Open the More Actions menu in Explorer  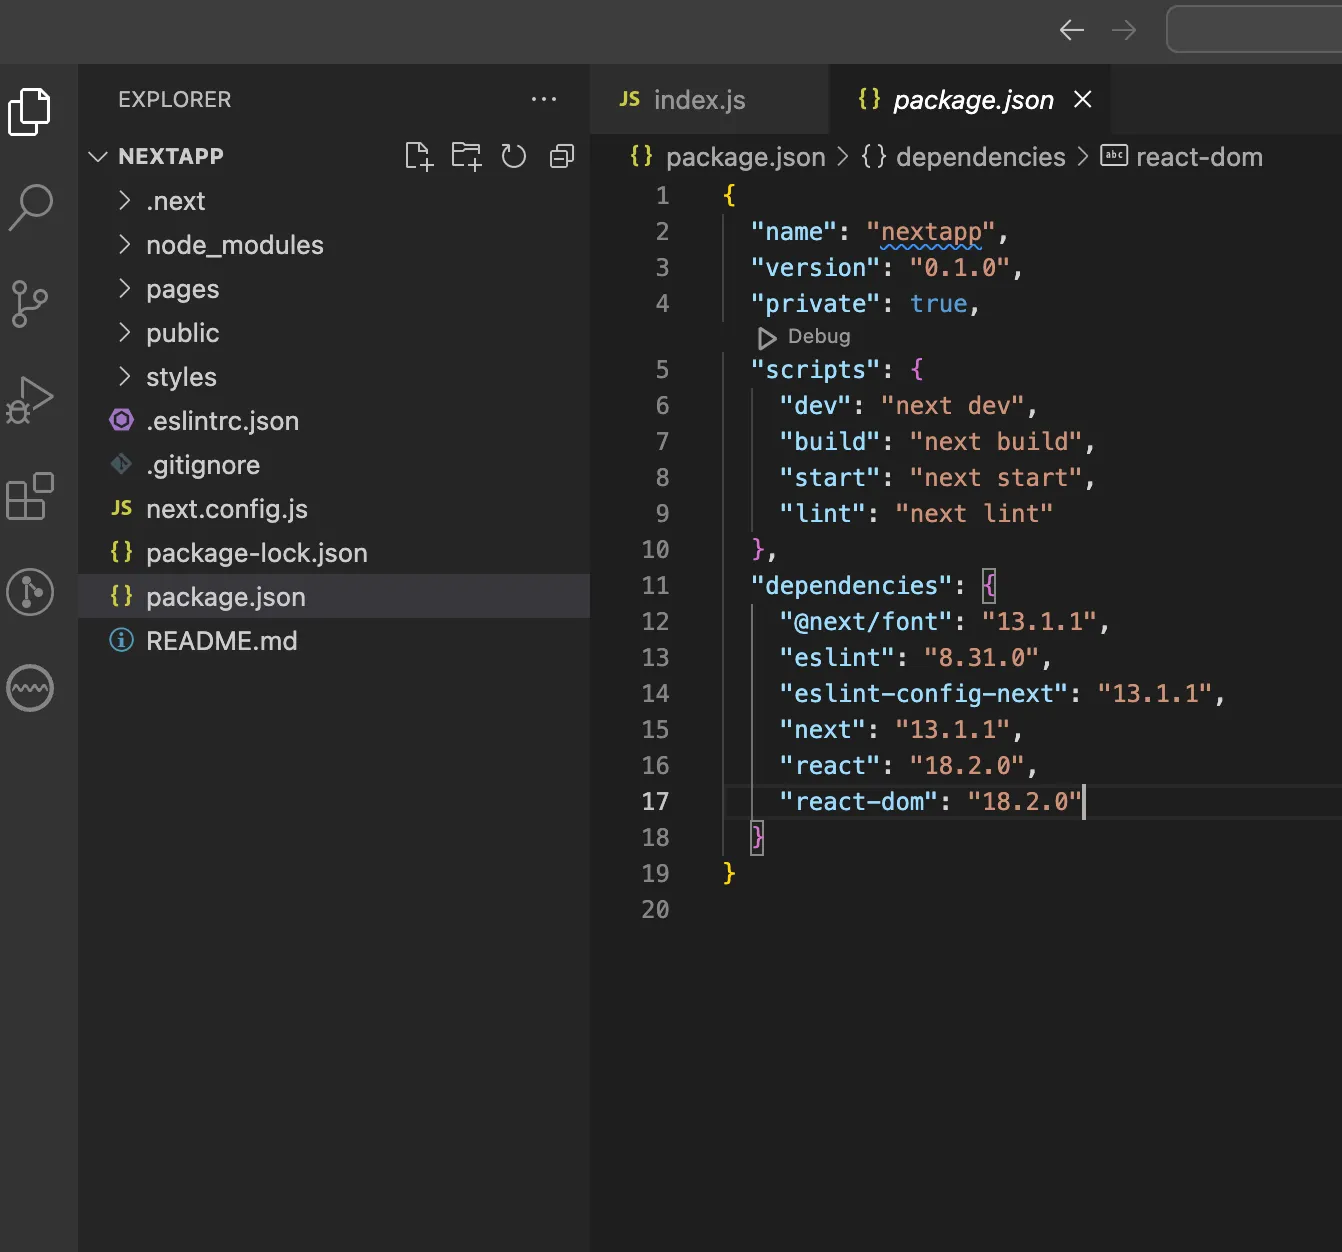(544, 99)
